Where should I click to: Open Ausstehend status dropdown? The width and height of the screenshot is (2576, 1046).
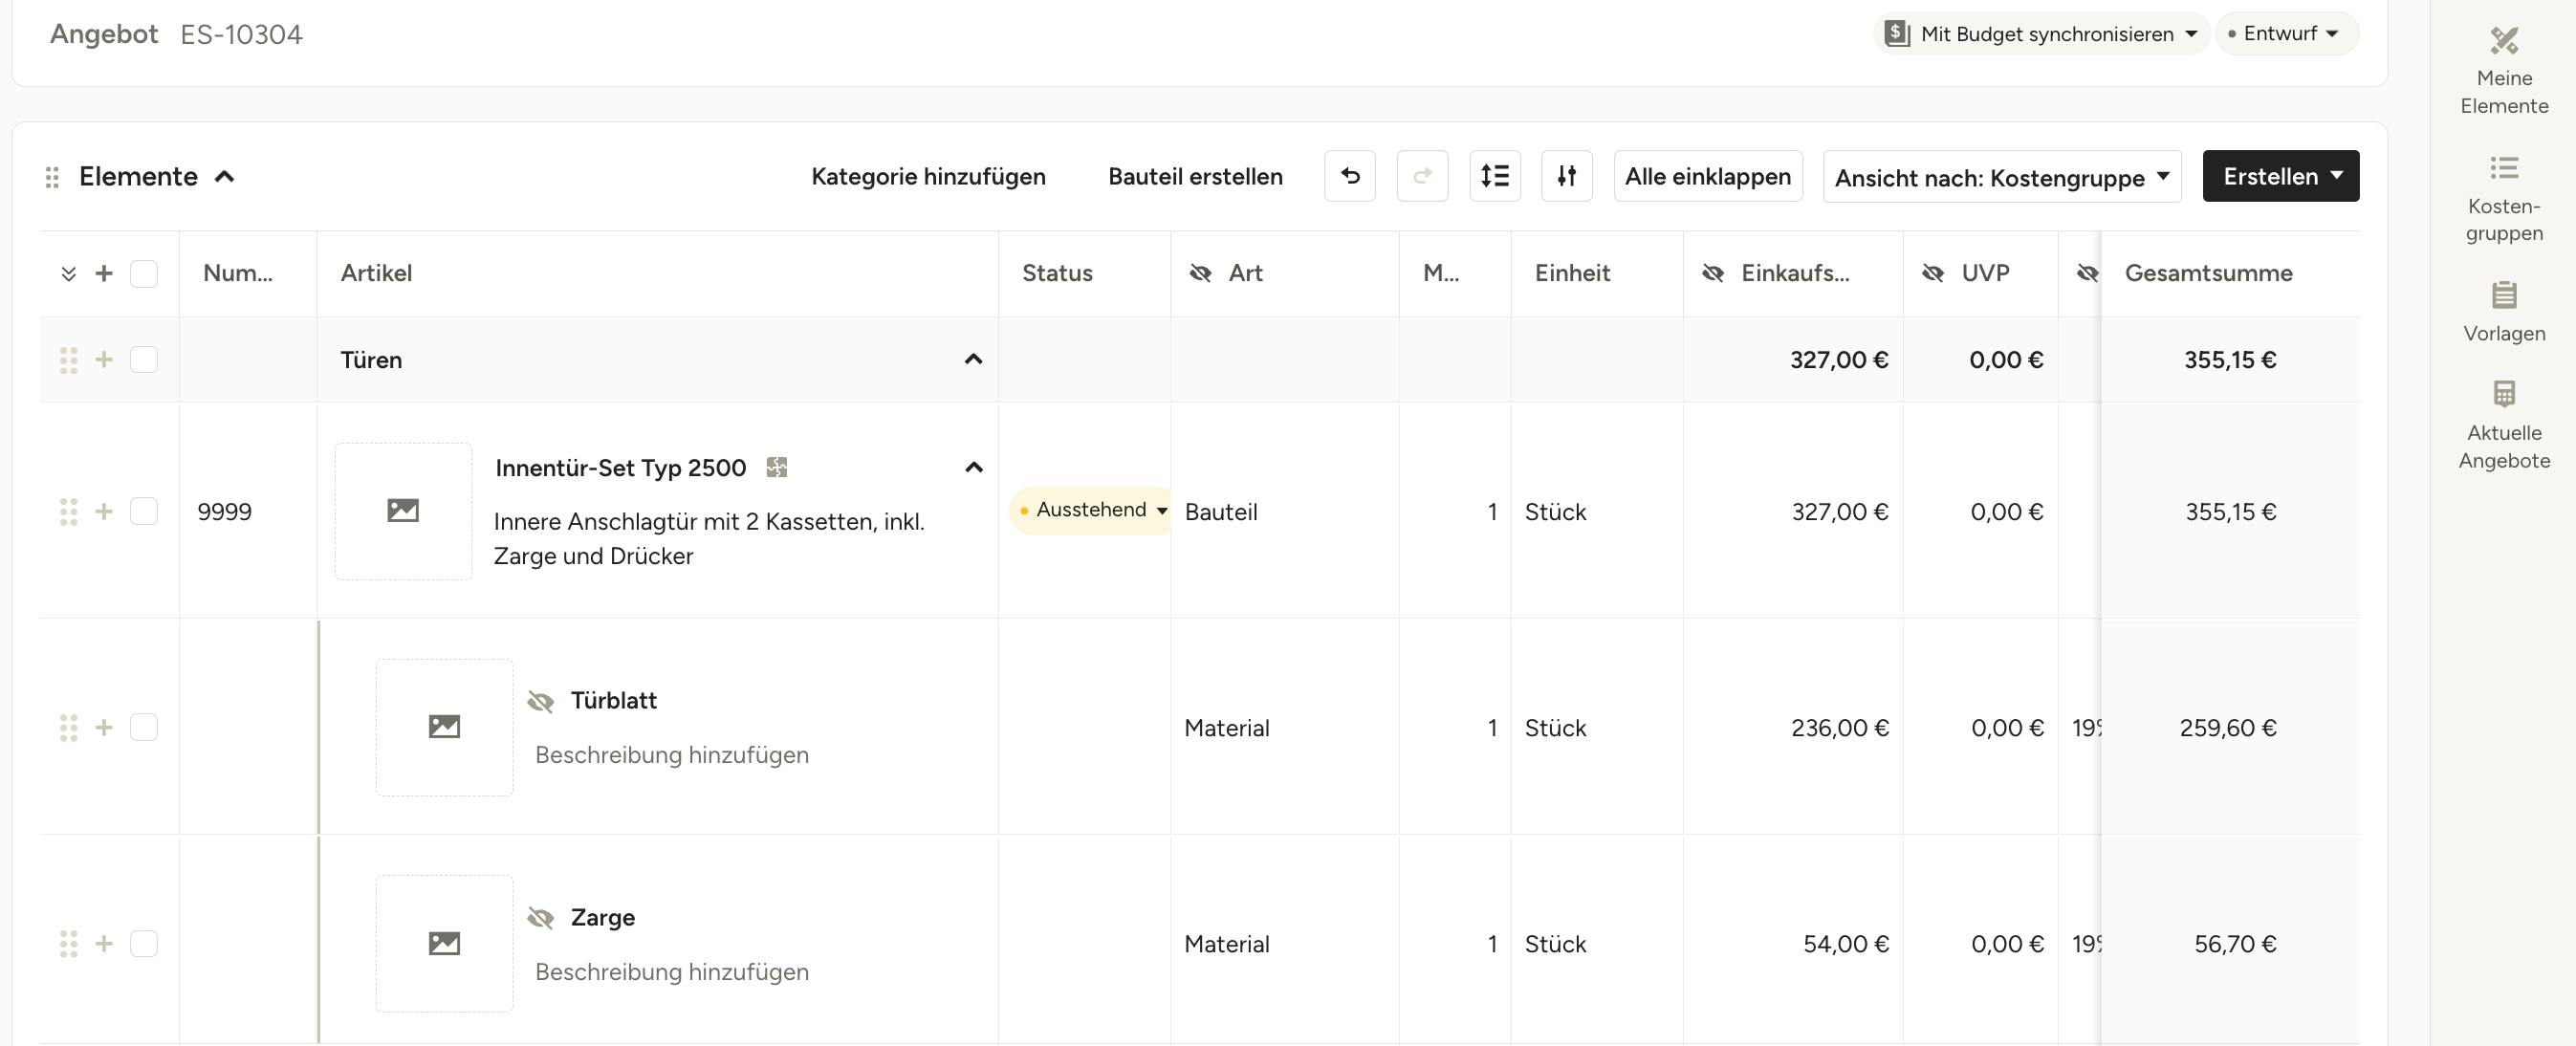[1092, 510]
